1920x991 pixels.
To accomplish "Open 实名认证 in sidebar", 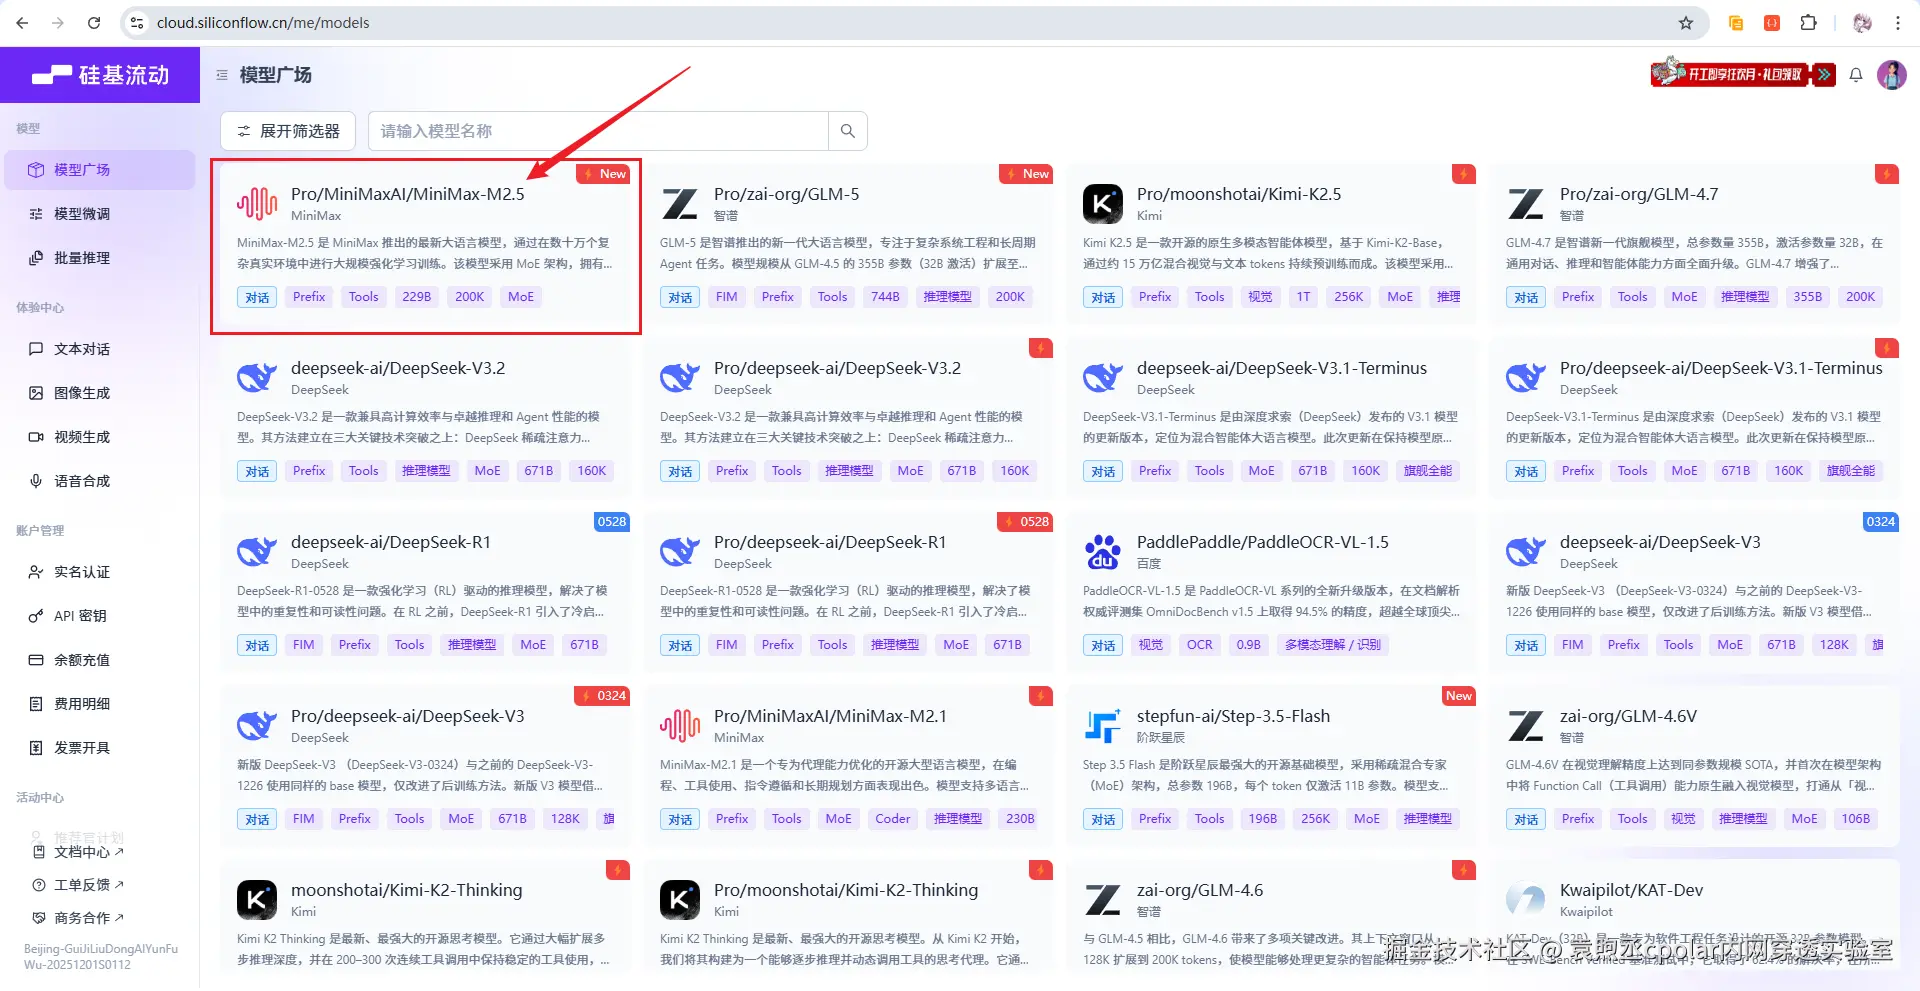I will point(99,572).
